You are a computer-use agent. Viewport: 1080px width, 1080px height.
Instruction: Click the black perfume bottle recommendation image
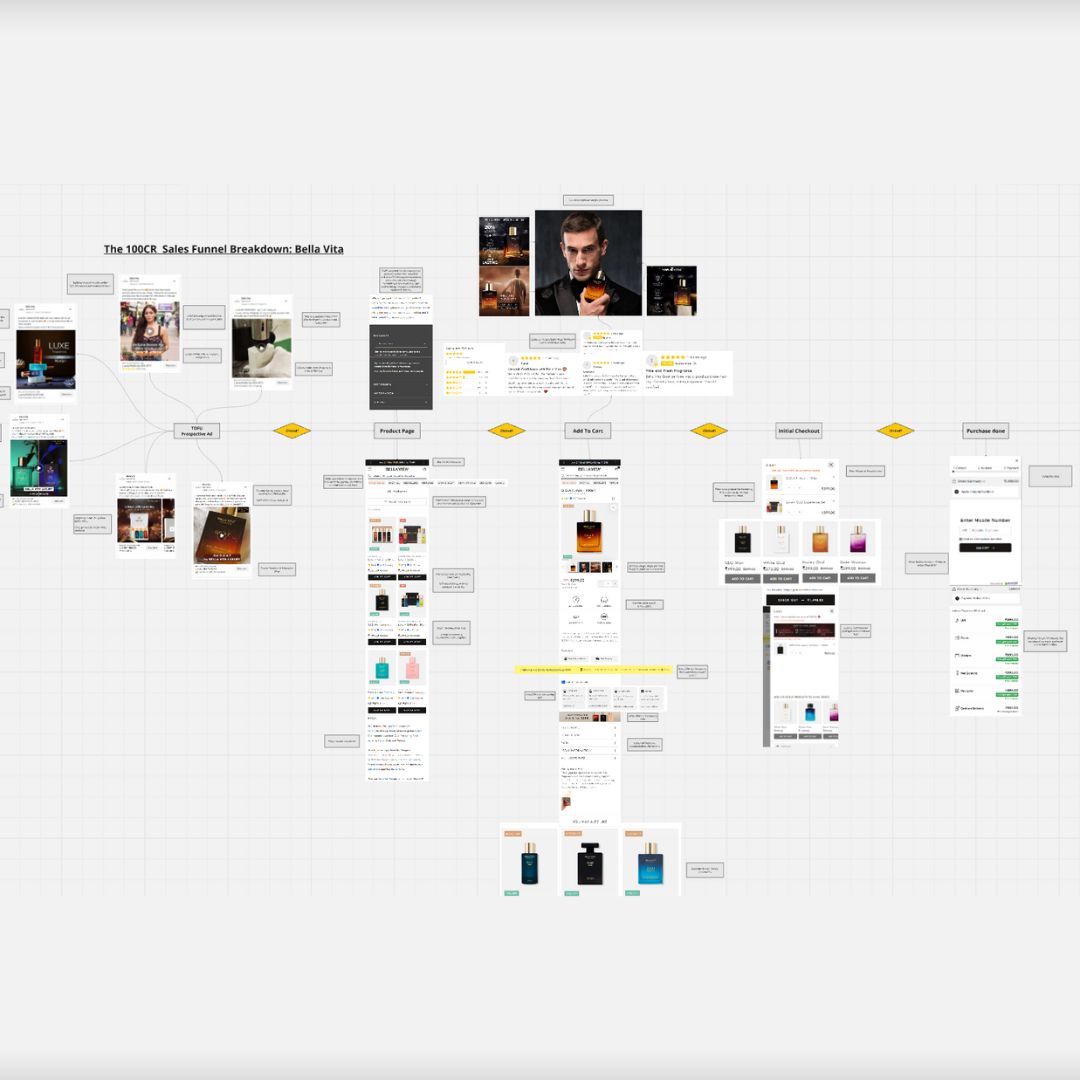click(589, 859)
